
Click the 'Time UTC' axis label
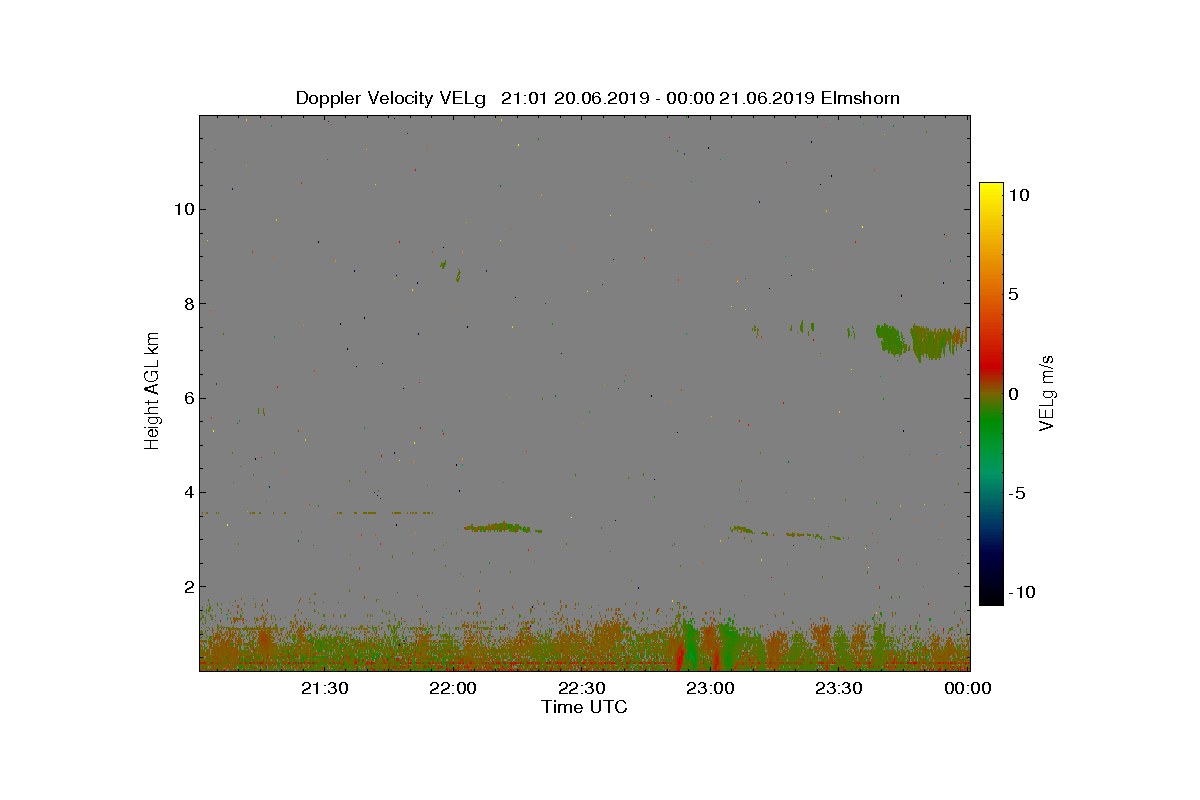click(x=585, y=707)
